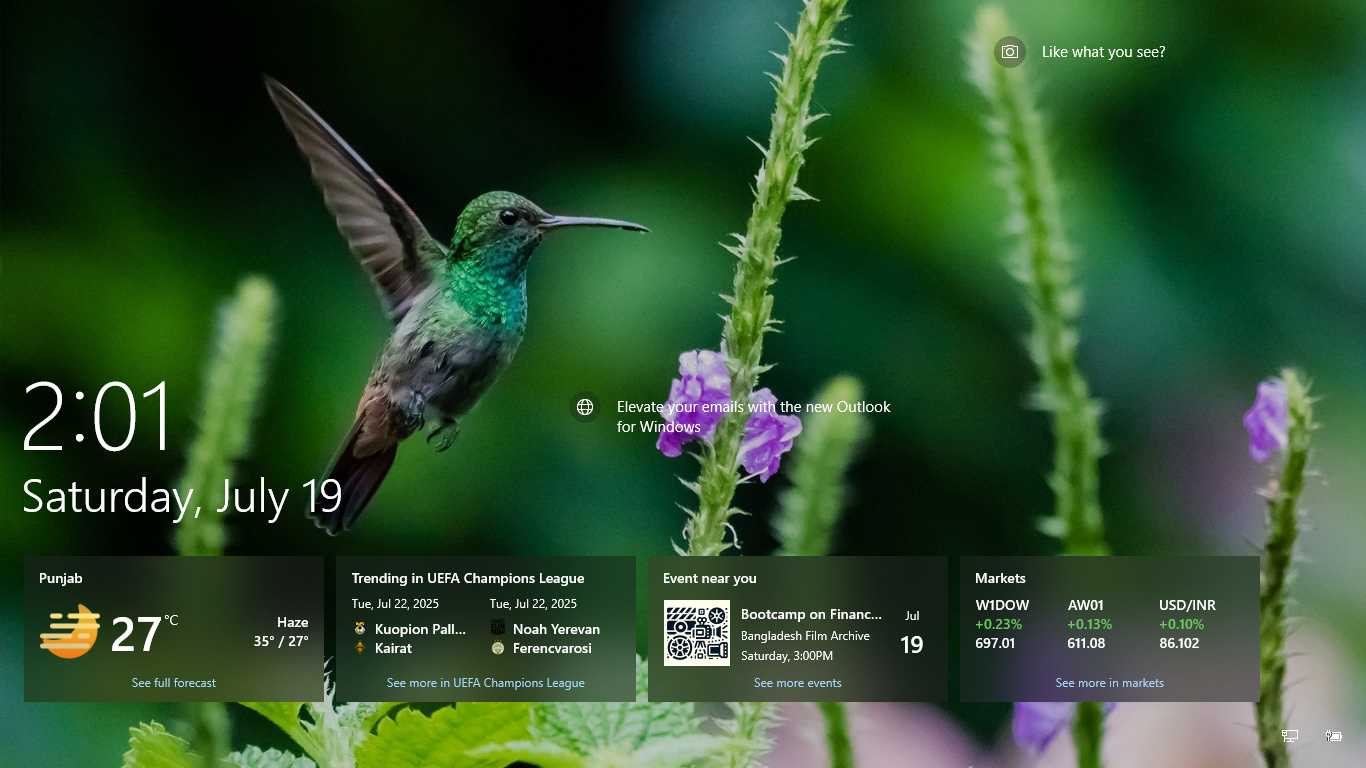Open 'See full forecast' link
This screenshot has height=768, width=1366.
[174, 683]
